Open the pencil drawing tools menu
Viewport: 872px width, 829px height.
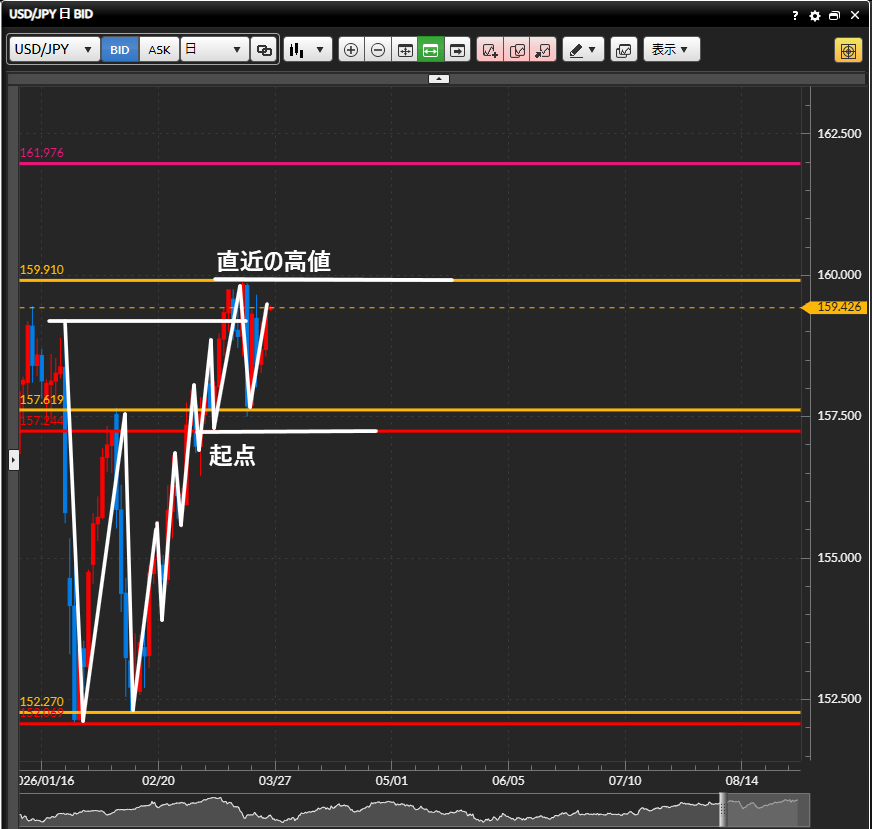click(x=583, y=49)
